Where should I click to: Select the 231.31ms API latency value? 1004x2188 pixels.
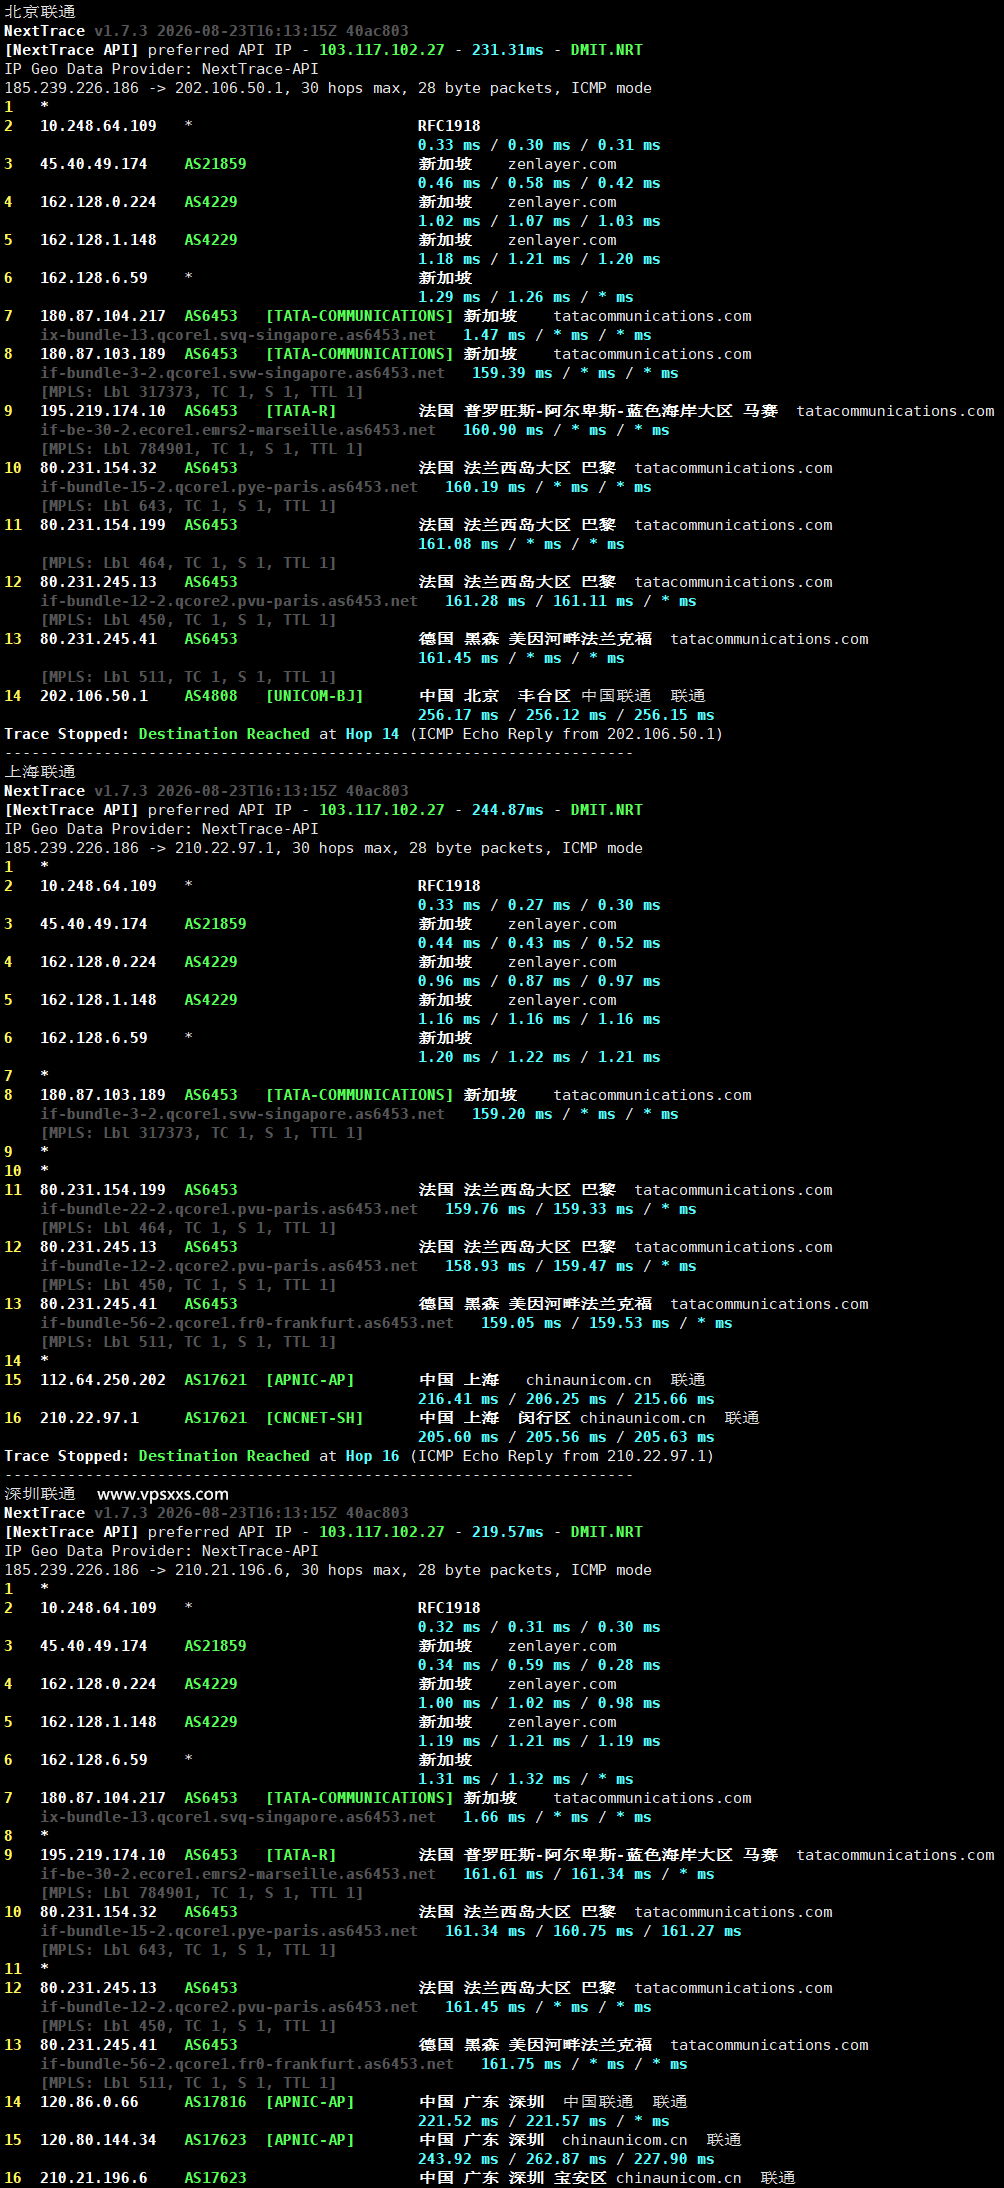(x=508, y=50)
